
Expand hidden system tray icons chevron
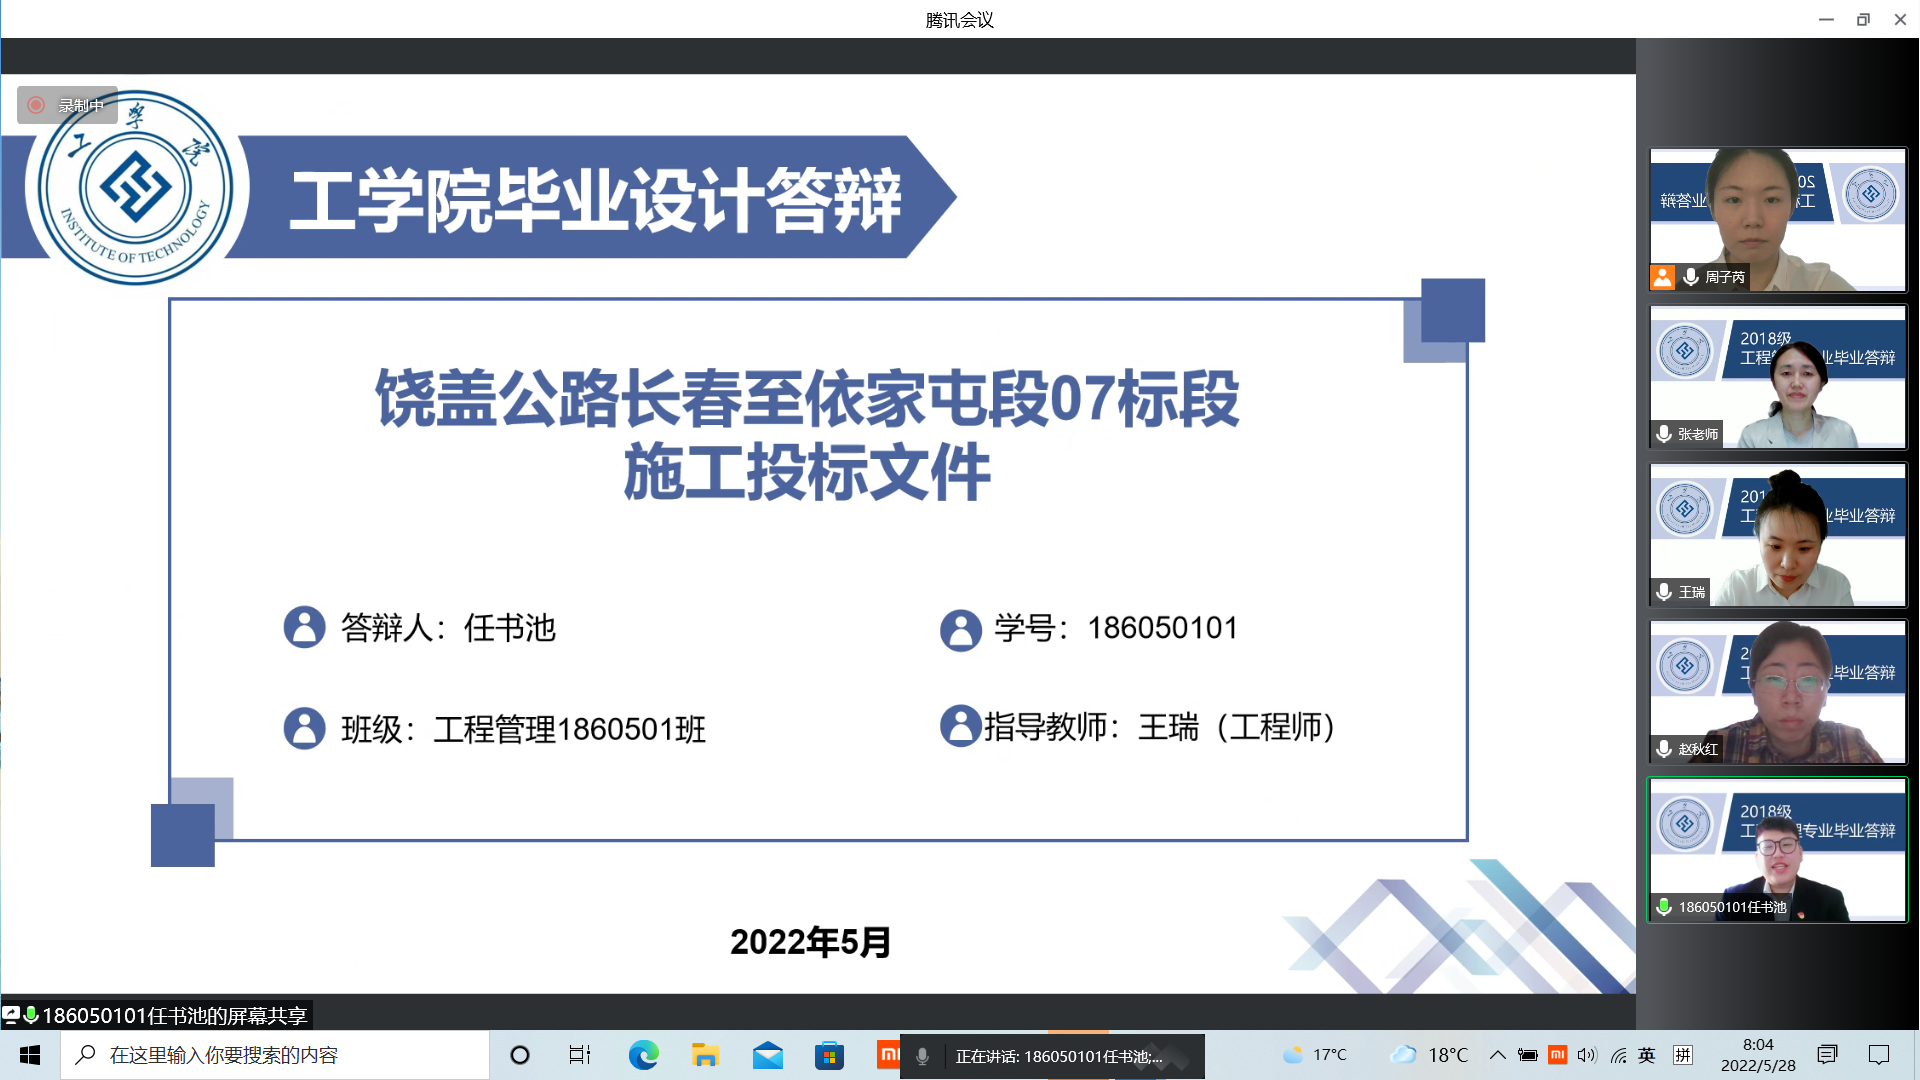(x=1497, y=1055)
